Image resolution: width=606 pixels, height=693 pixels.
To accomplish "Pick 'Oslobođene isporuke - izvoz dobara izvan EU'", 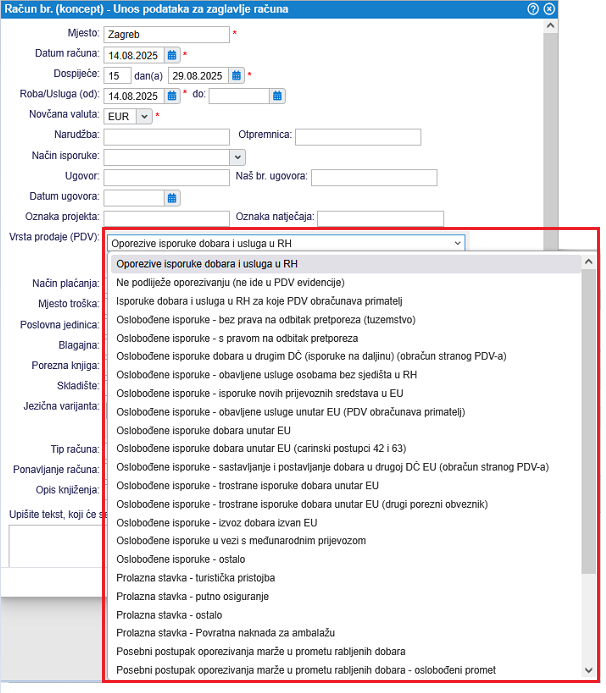I will [x=217, y=522].
